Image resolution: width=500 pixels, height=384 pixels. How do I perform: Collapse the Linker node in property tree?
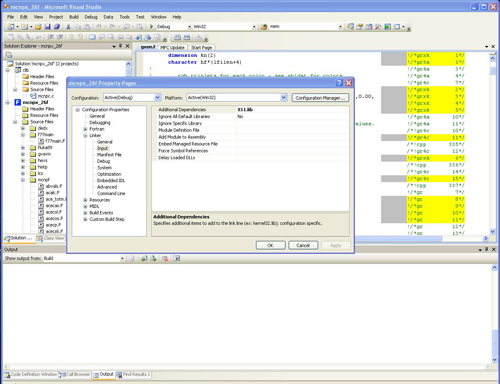(85, 135)
